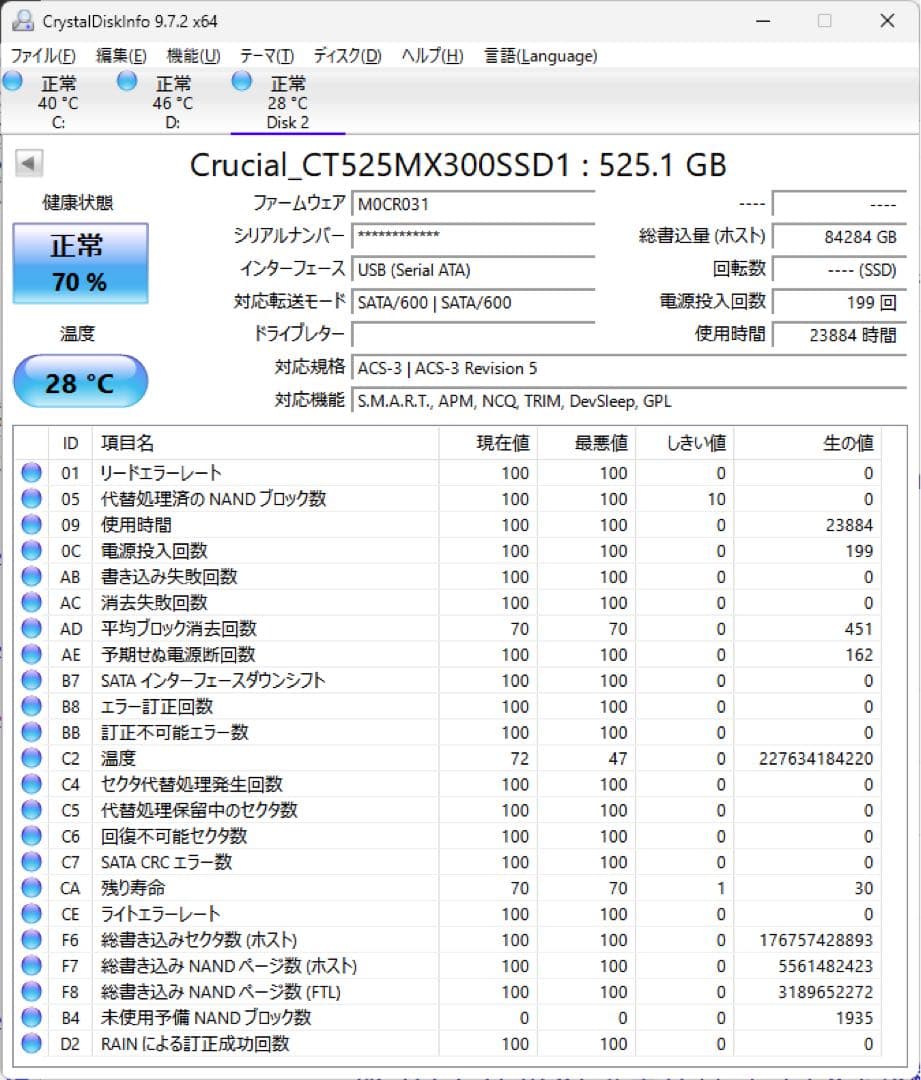Click the transfer mode field SATA/600 | SATA/600
Screen dimensions: 921x1080
tap(473, 302)
